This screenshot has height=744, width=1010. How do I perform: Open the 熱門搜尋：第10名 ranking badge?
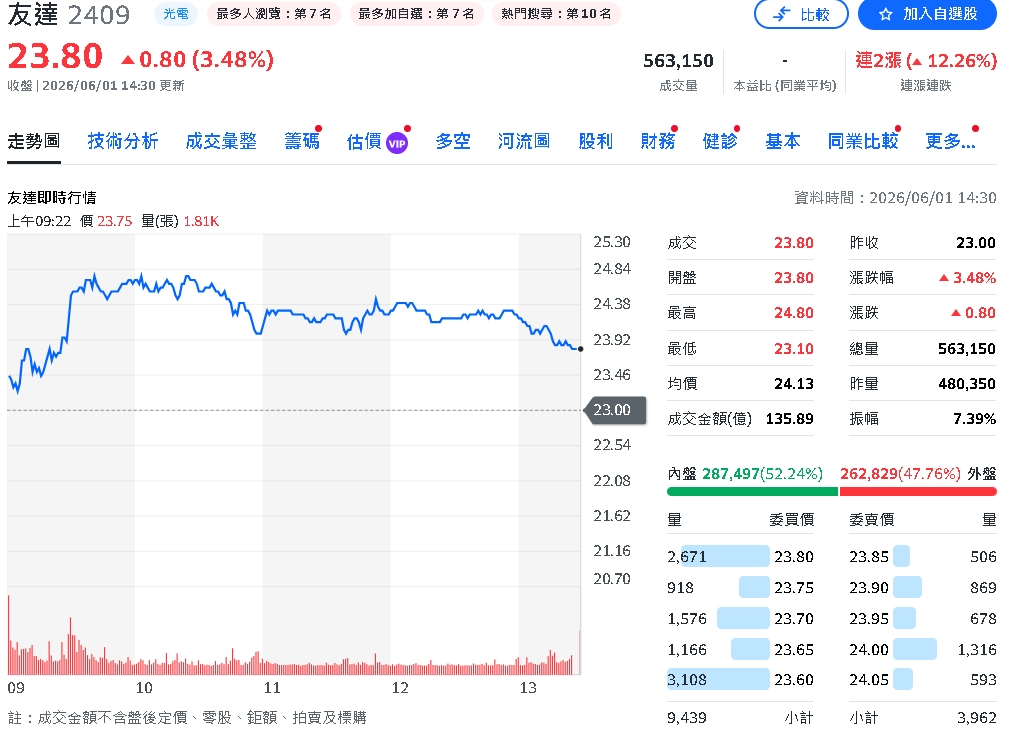[x=556, y=14]
